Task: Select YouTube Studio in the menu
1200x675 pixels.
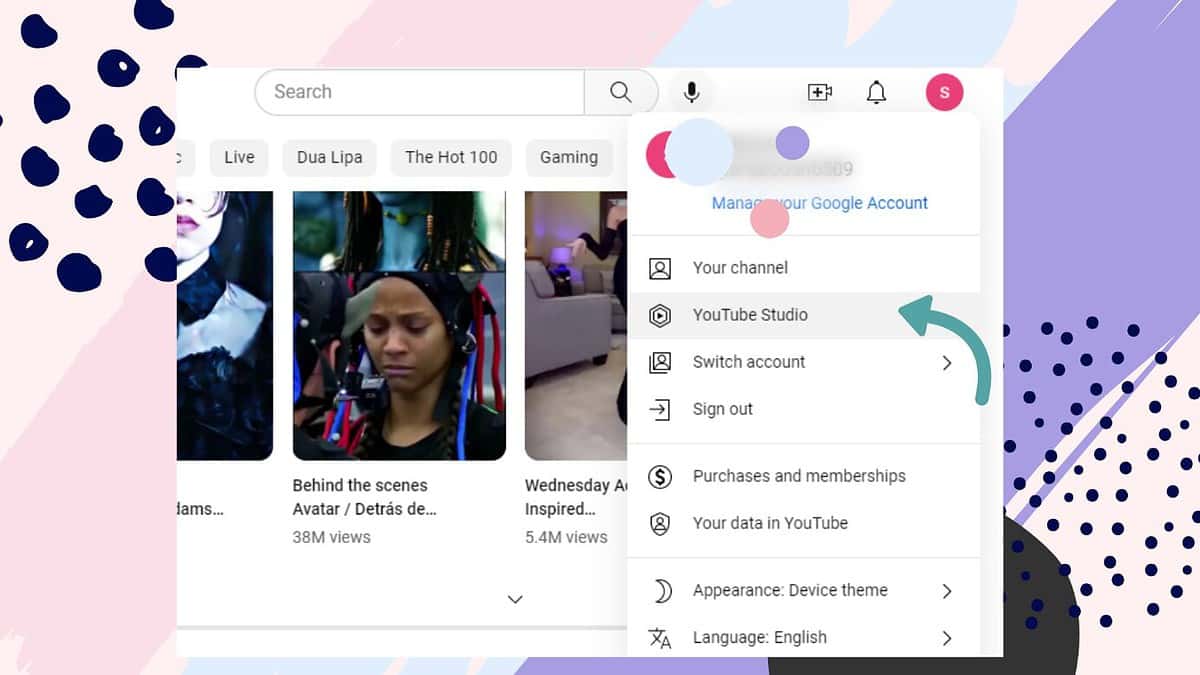Action: pos(804,315)
